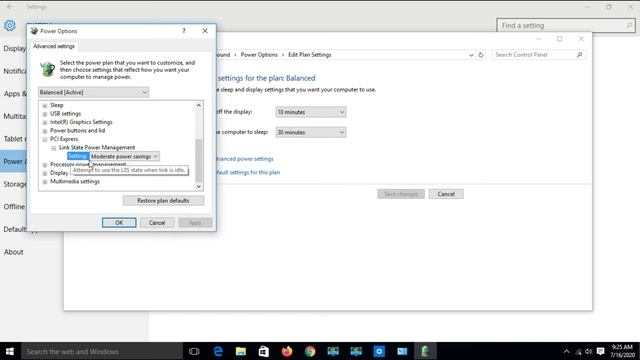Open Offline maps in Settings sidebar
The image size is (640, 360).
(14, 207)
